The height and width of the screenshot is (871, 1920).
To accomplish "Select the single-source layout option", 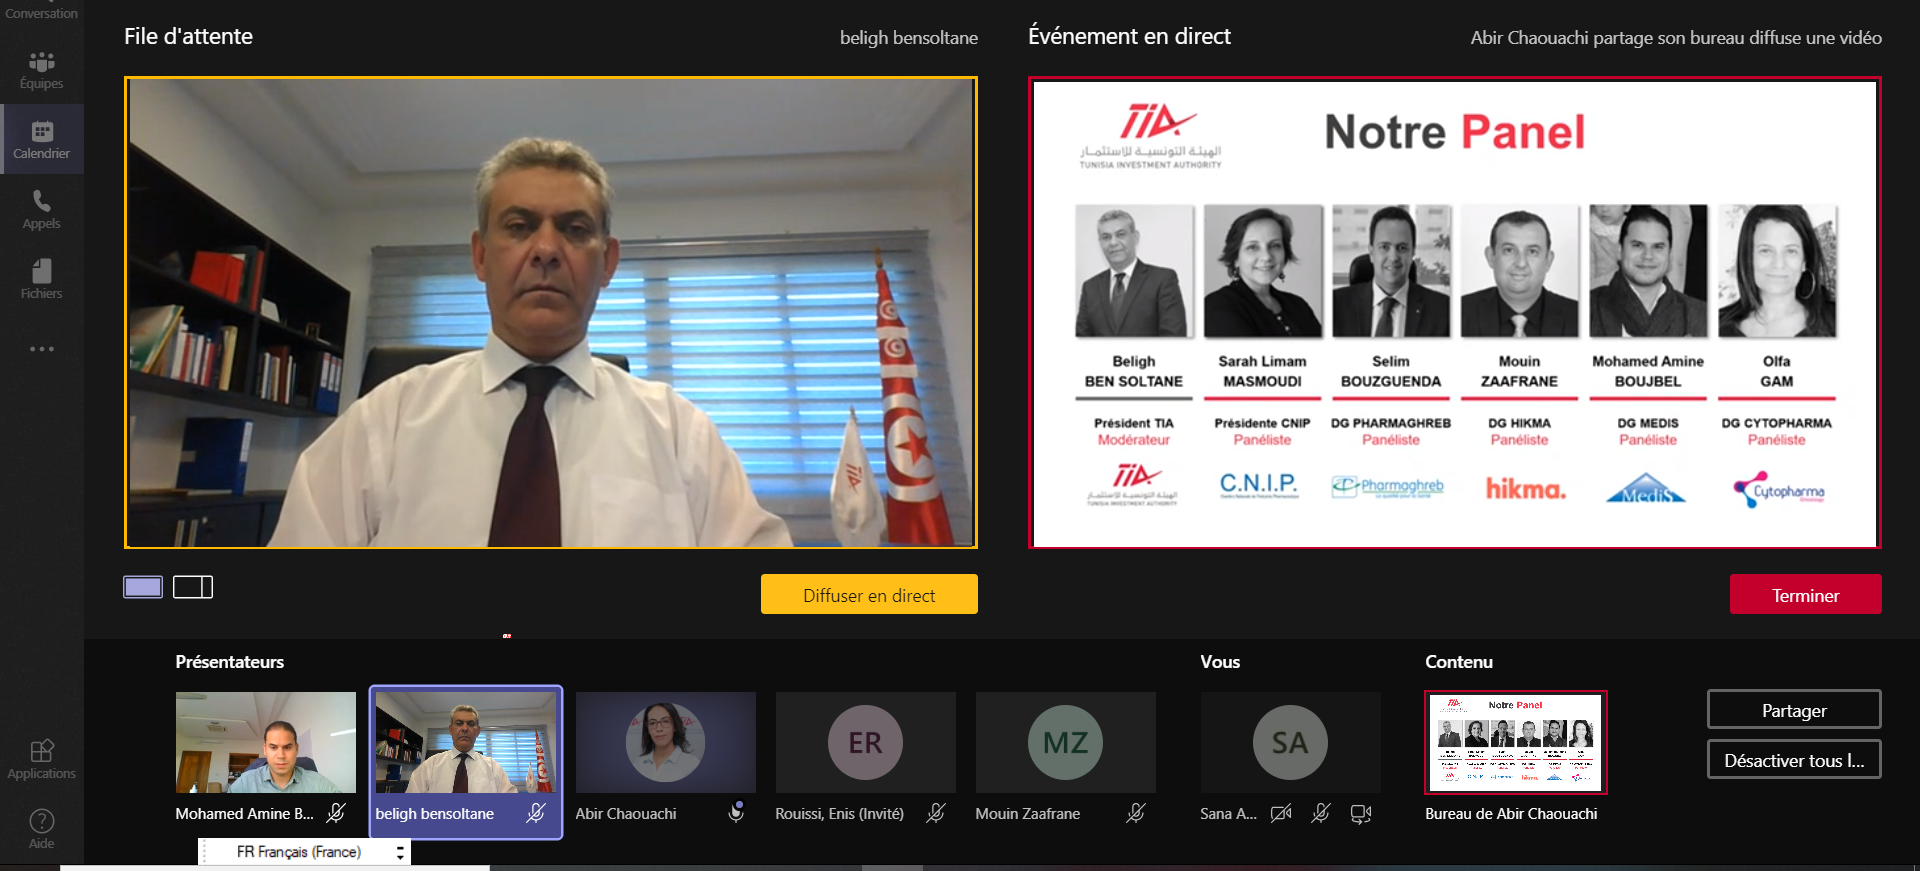I will point(143,587).
